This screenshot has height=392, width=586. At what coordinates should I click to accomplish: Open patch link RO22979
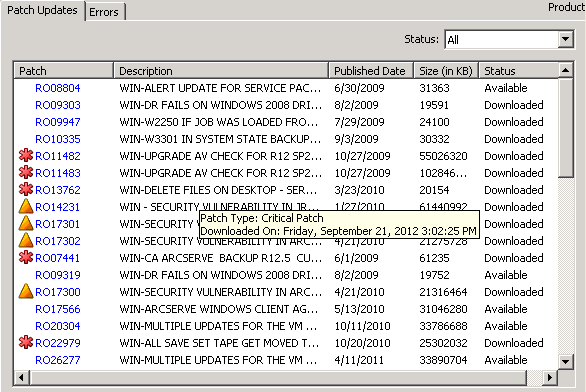click(58, 343)
